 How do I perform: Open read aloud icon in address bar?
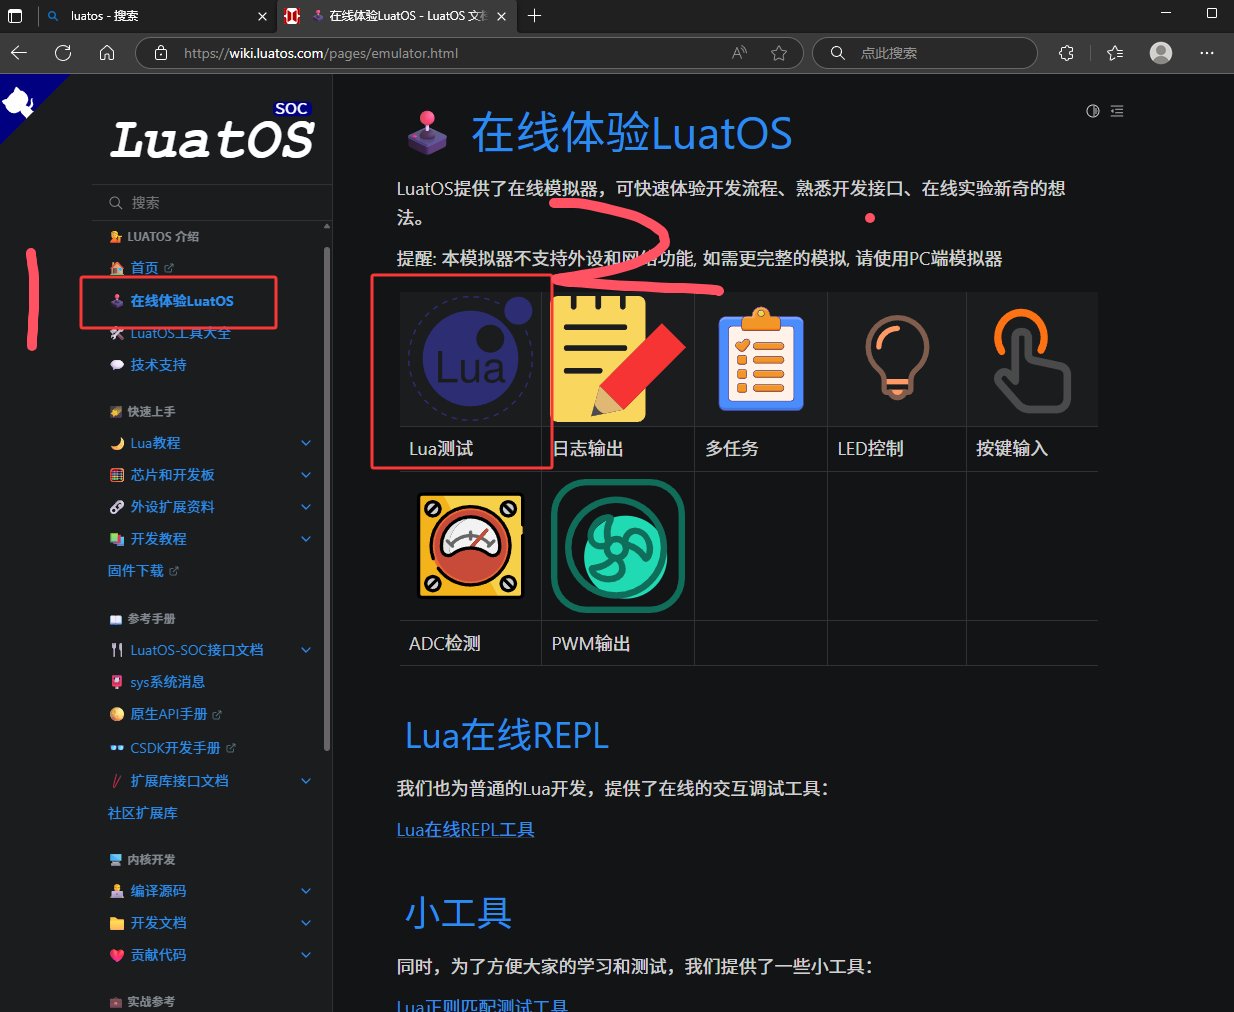(x=739, y=53)
